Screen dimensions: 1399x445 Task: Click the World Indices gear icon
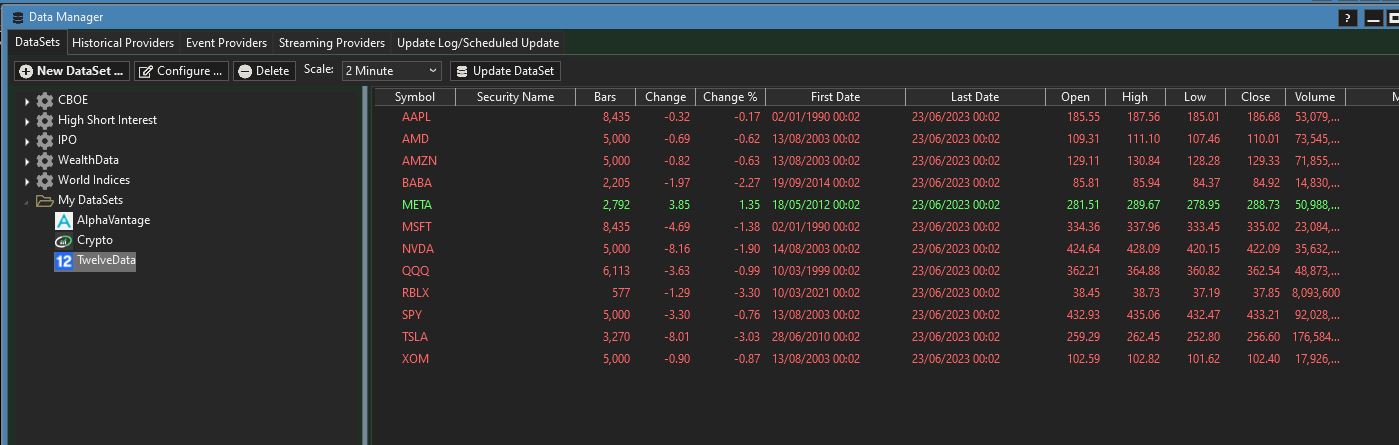pyautogui.click(x=44, y=180)
